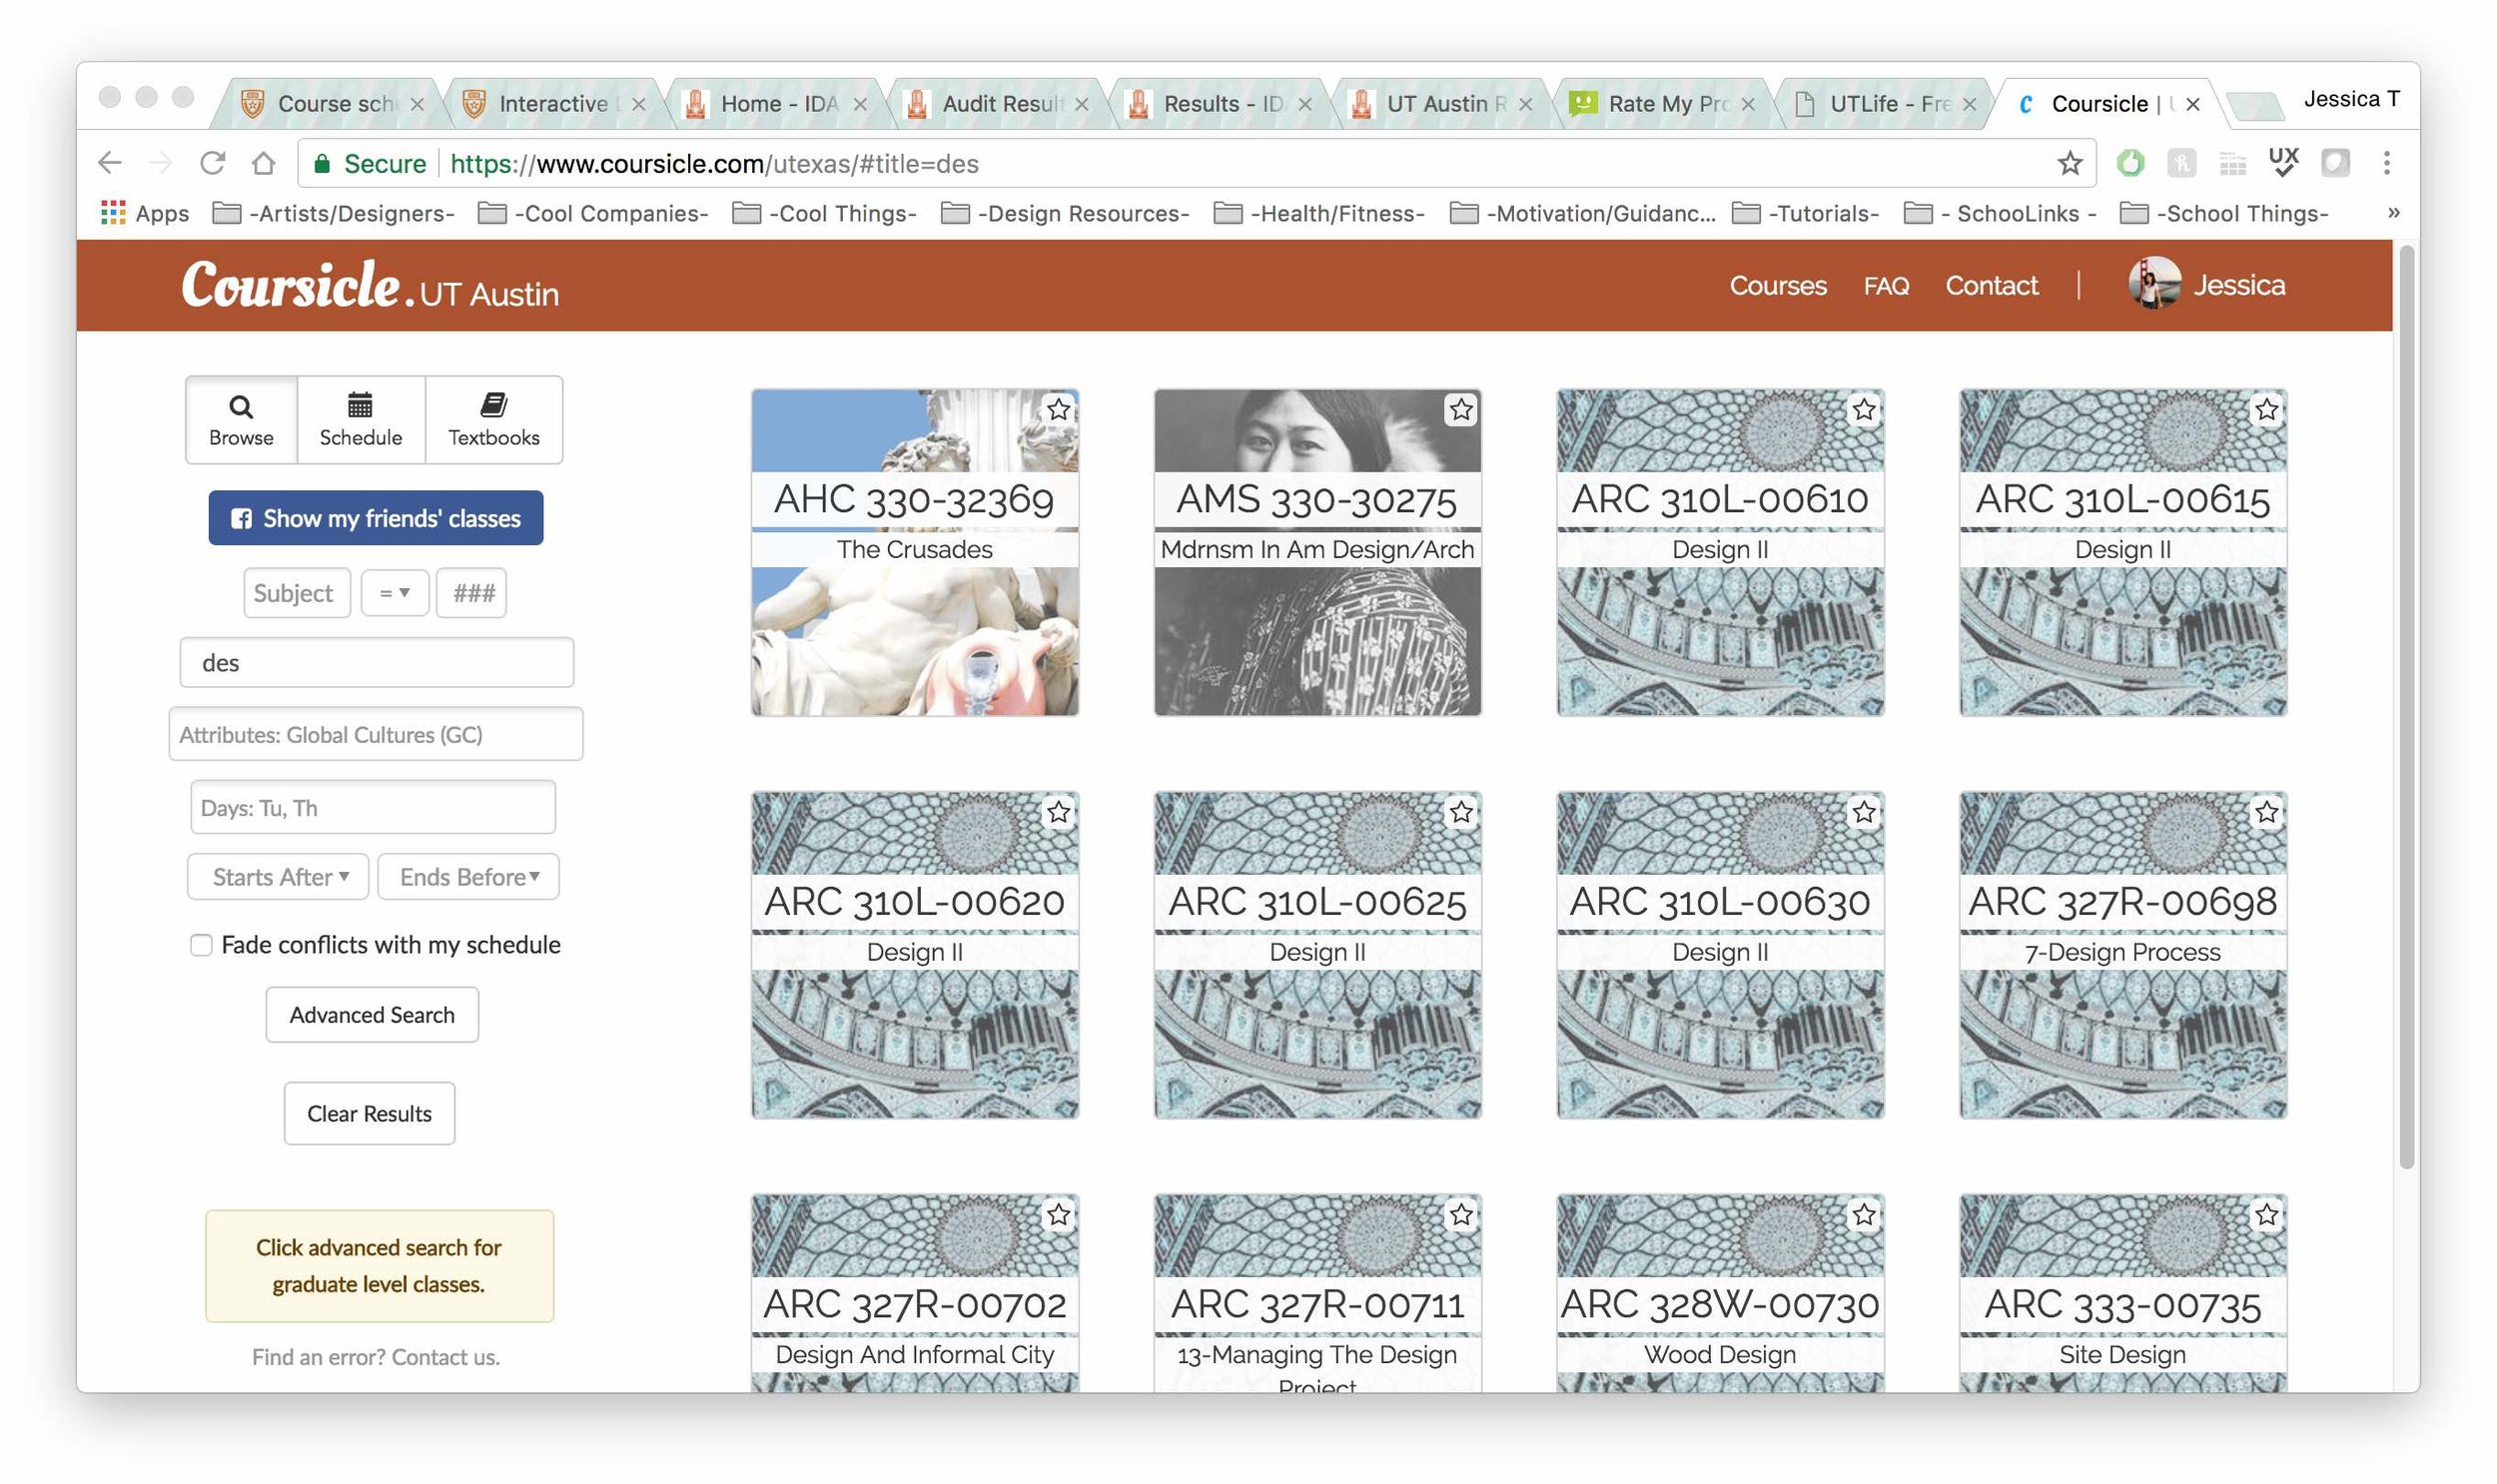Open the FAQ nav link
2497x1484 pixels.
[x=1886, y=286]
